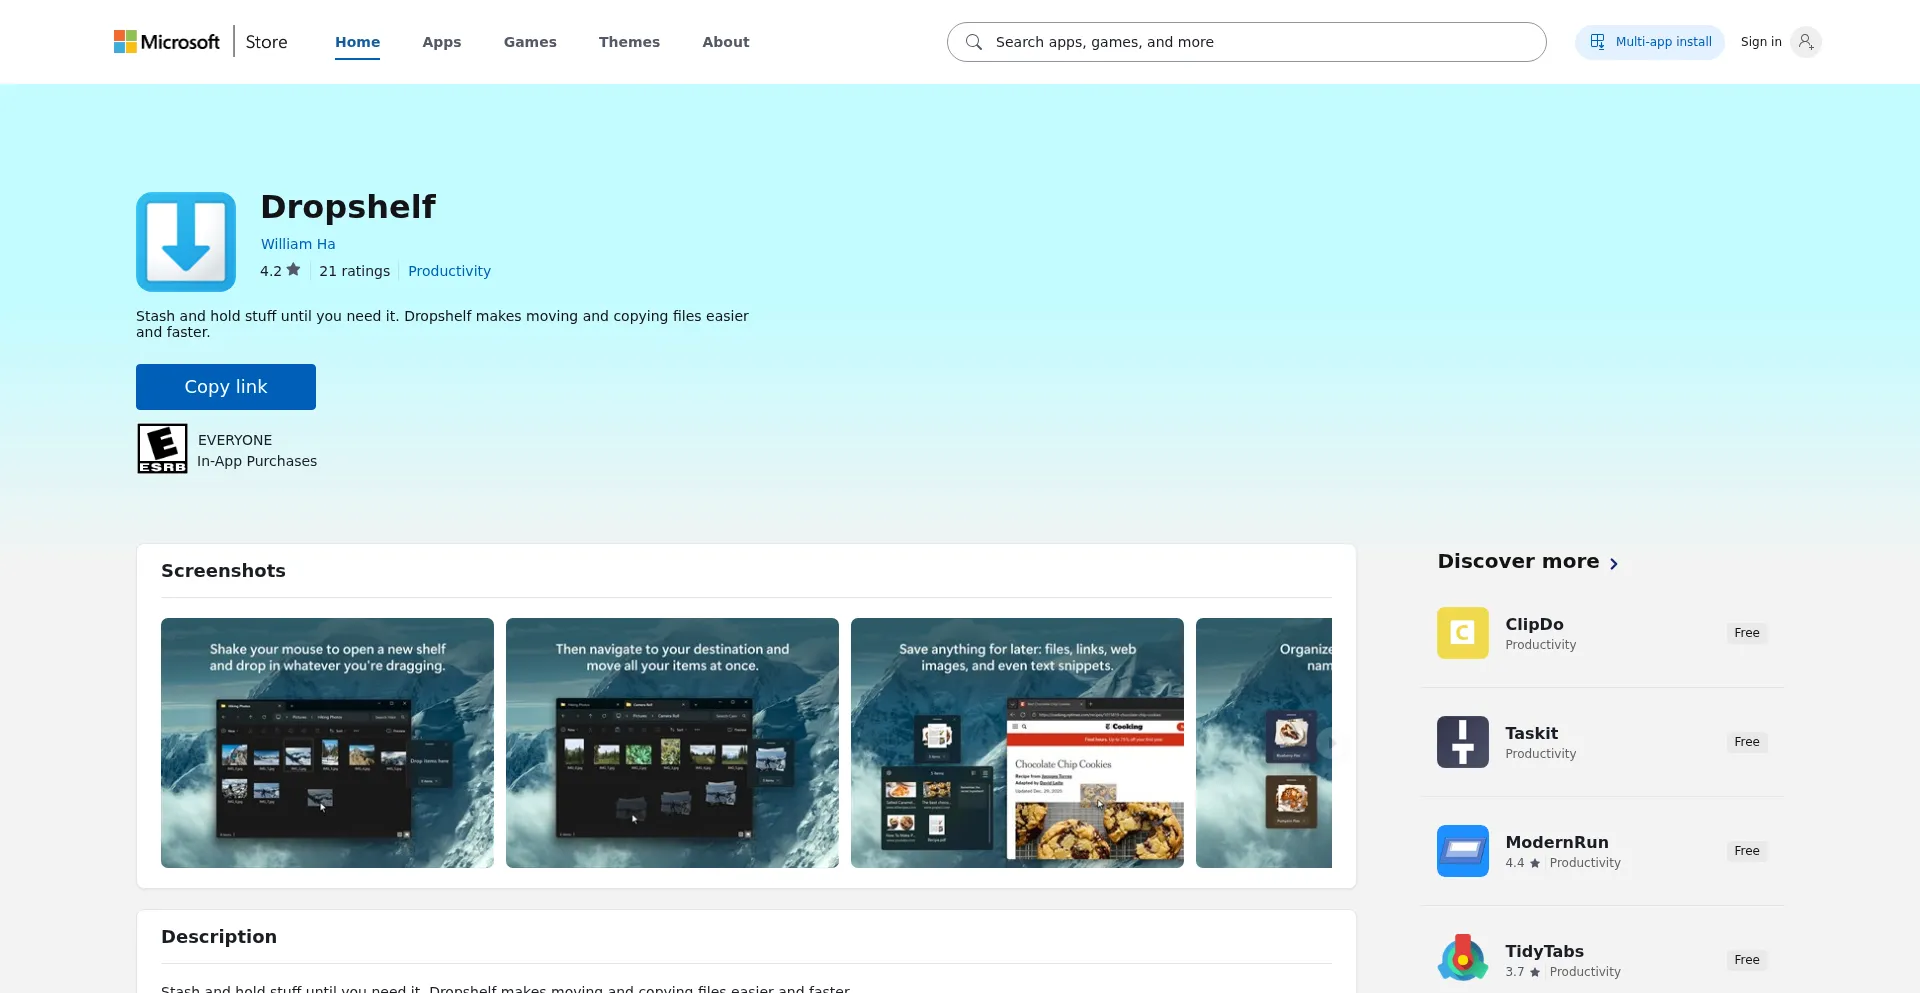
Task: Click the search magnifier icon
Action: [x=973, y=42]
